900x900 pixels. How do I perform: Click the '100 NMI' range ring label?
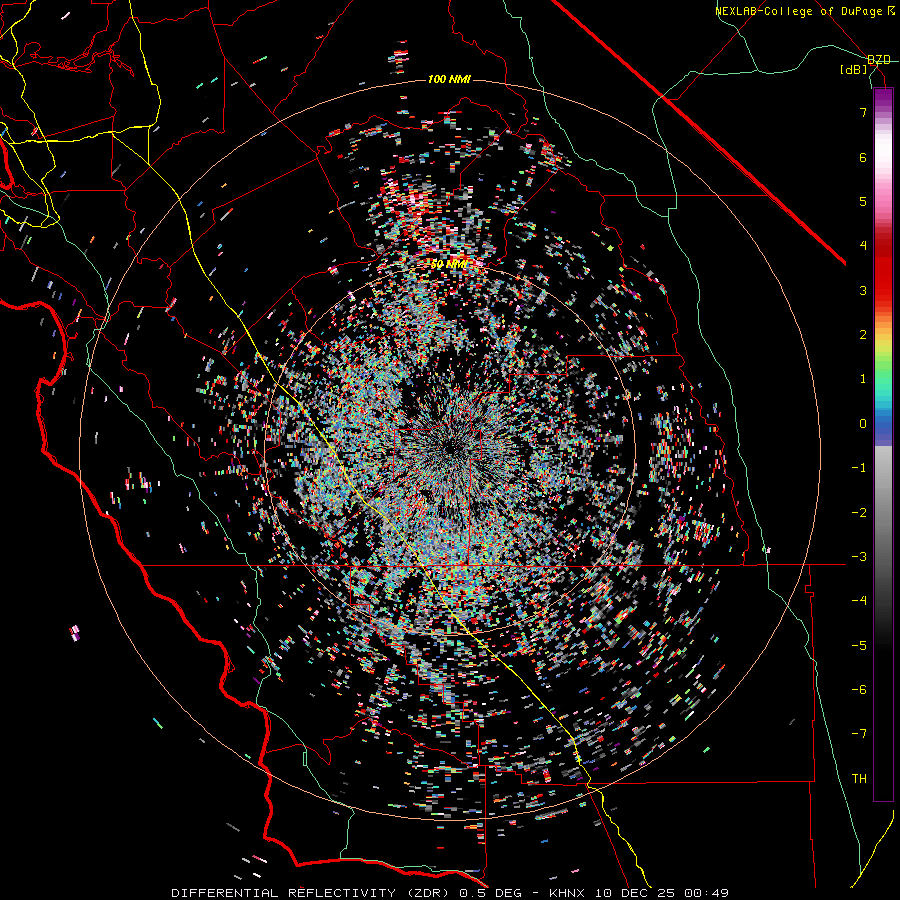coord(449,79)
